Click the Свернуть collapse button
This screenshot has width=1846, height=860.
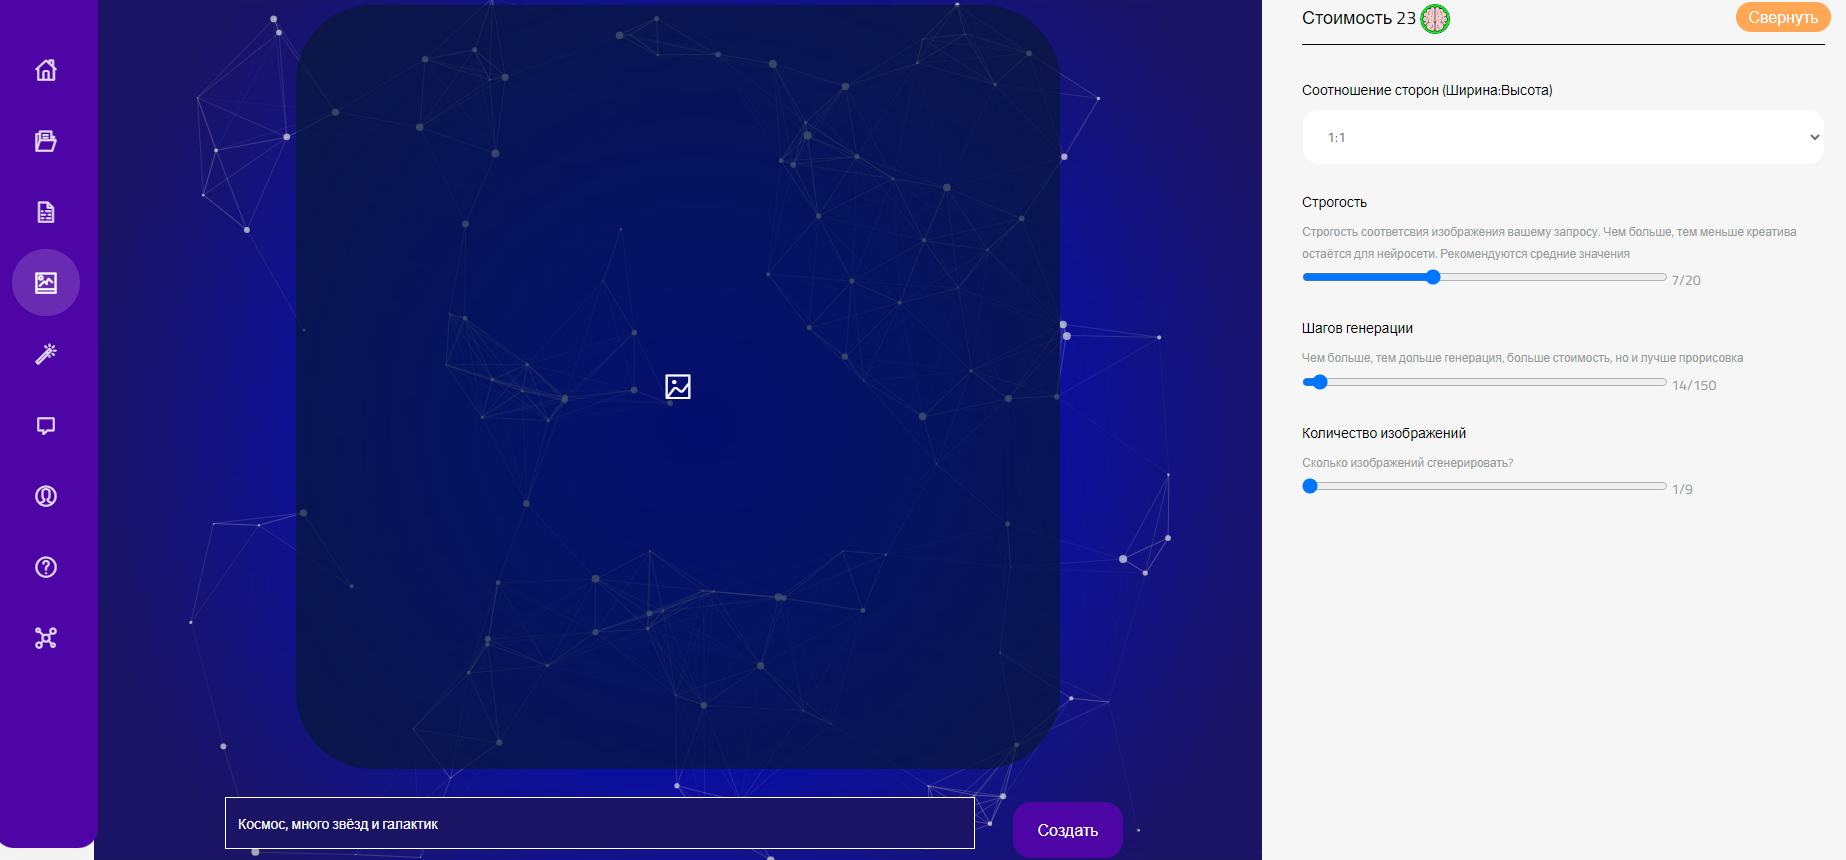pyautogui.click(x=1782, y=17)
